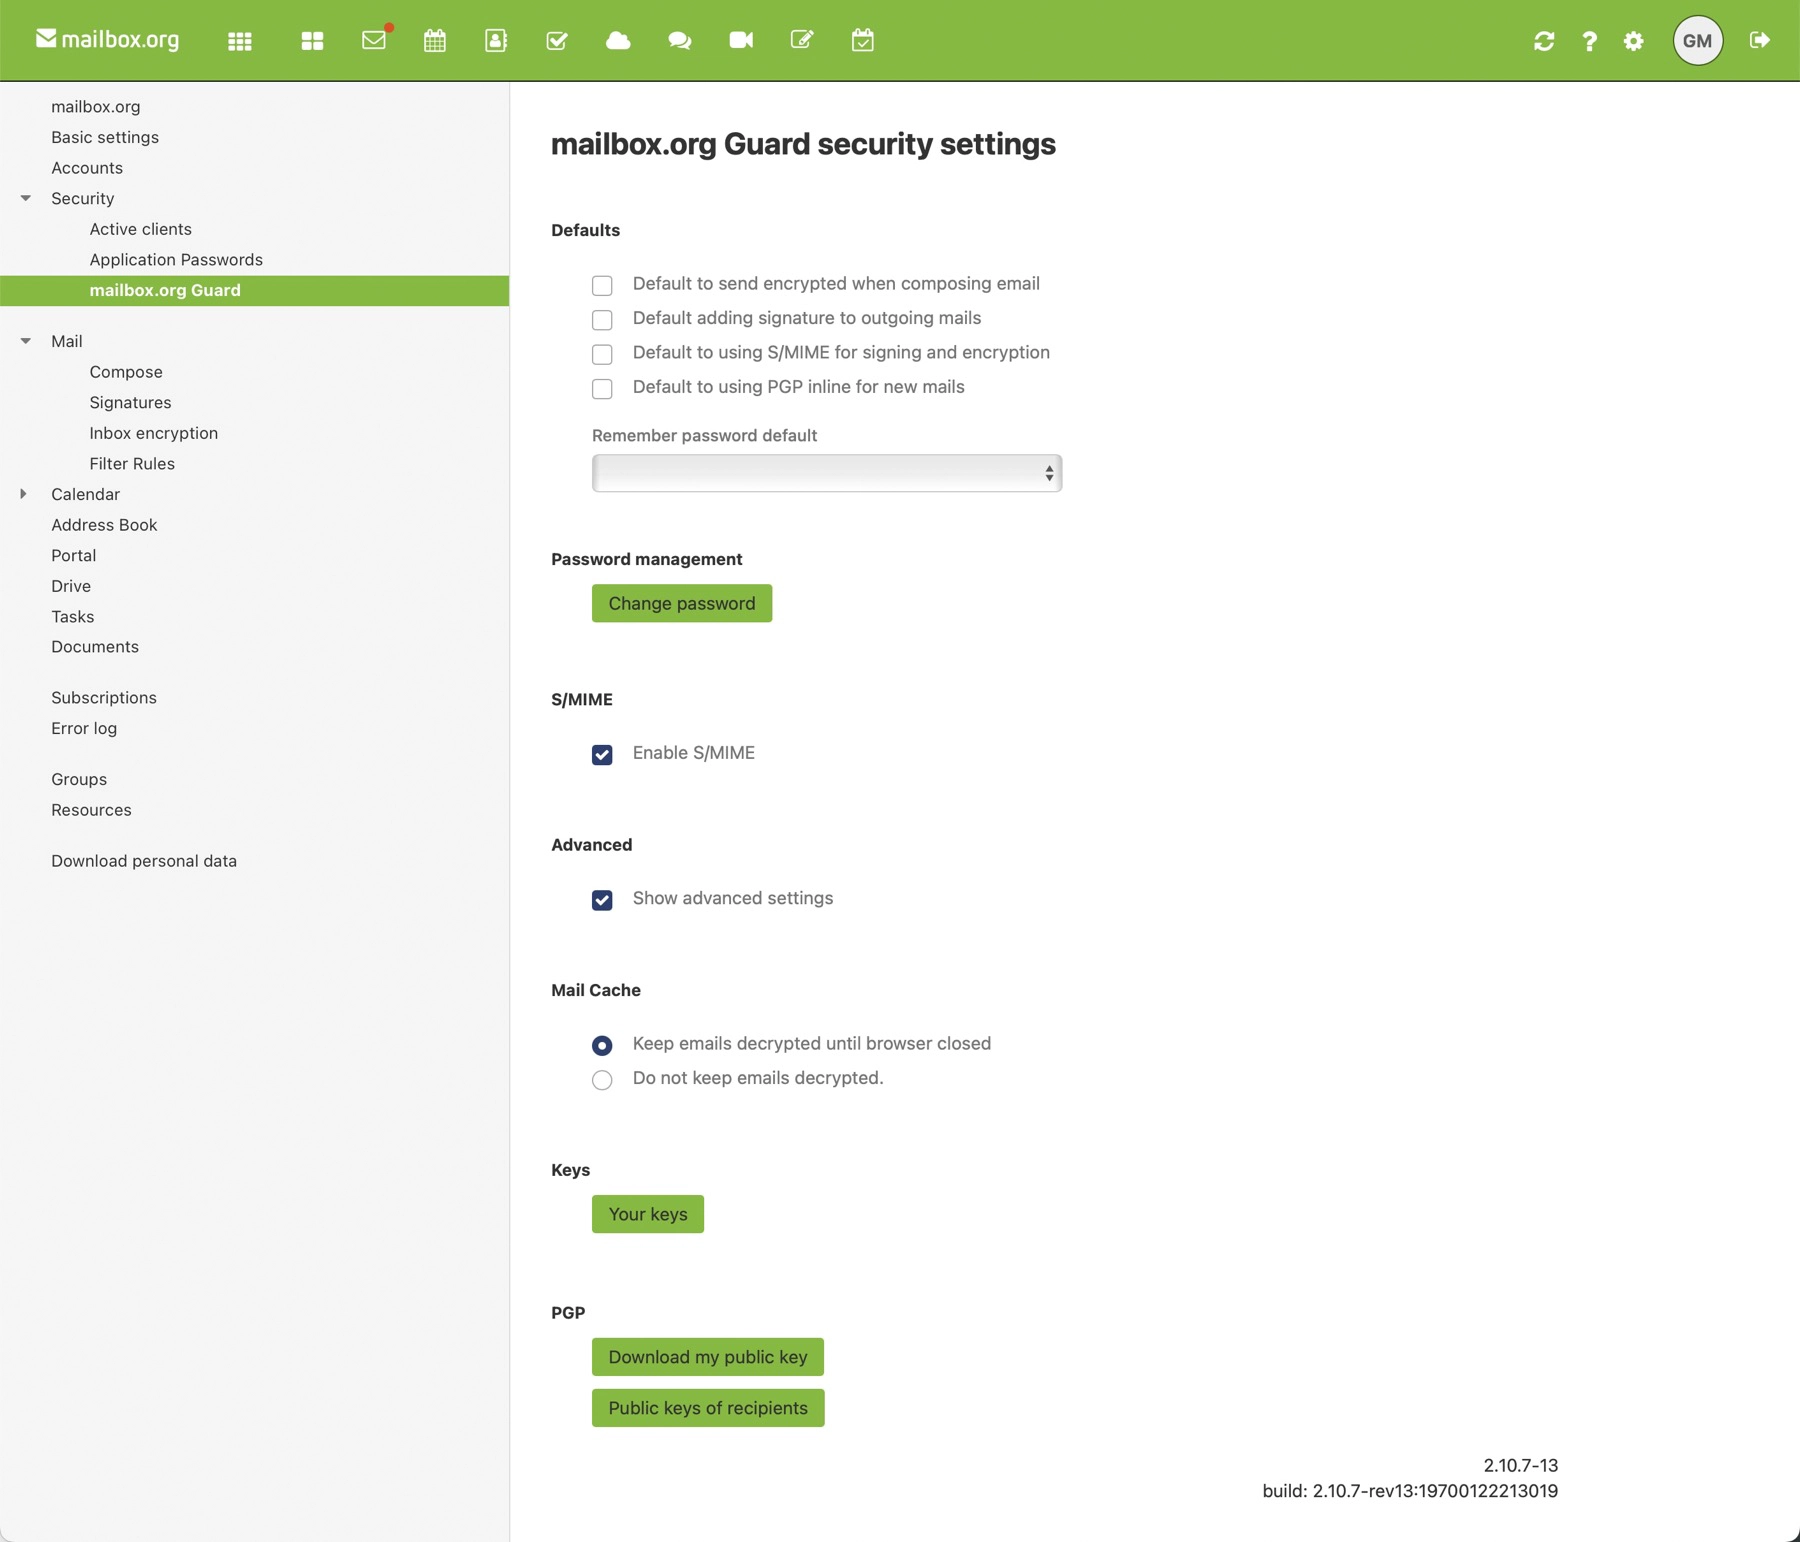Open the help question mark icon

click(1589, 41)
